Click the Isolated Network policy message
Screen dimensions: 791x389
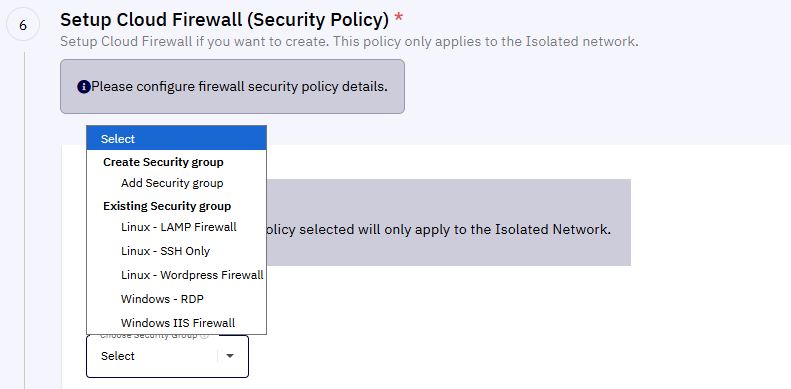(x=438, y=230)
